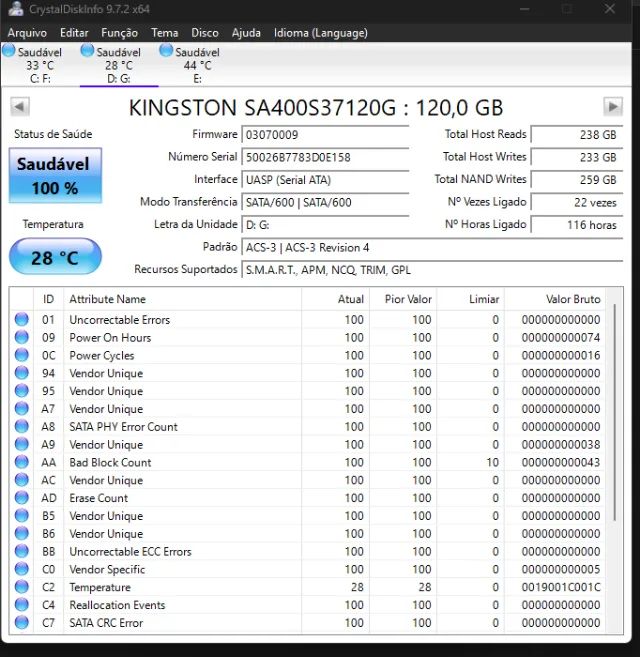640x657 pixels.
Task: Click the status icon for Reallocation Events row
Action: [x=21, y=605]
